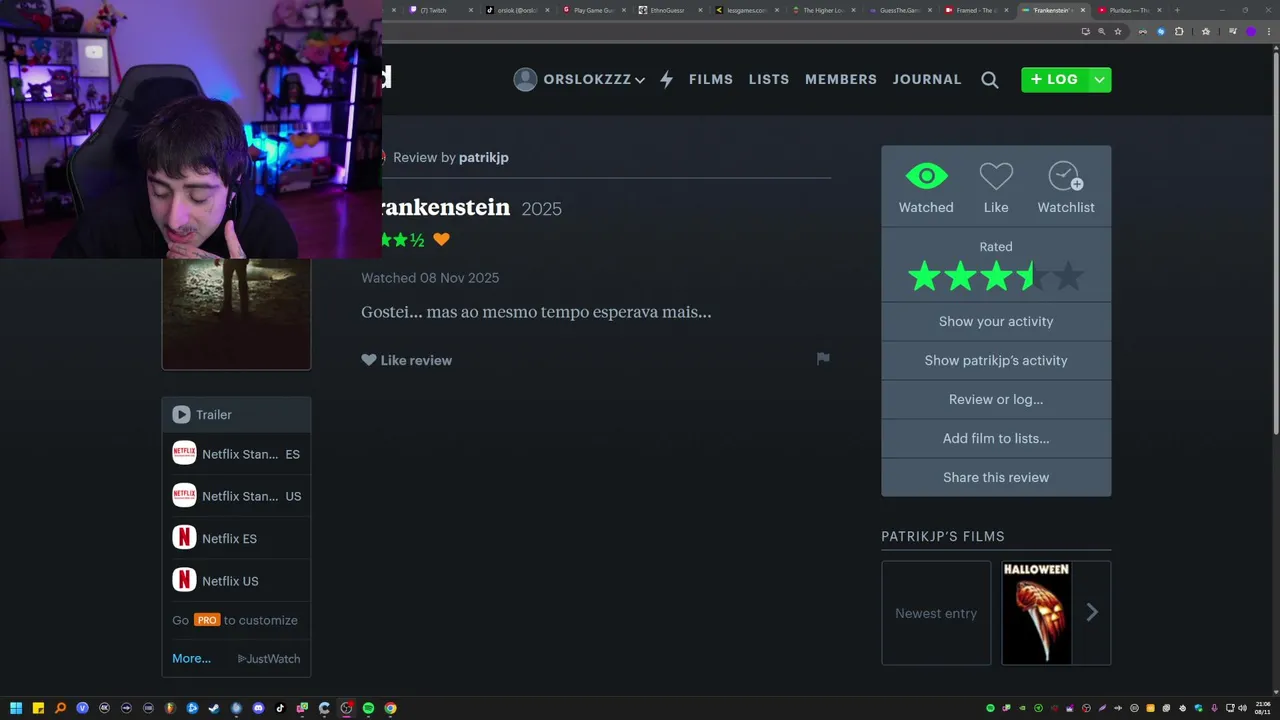Viewport: 1280px width, 720px height.
Task: Click Show your activity
Action: click(996, 321)
